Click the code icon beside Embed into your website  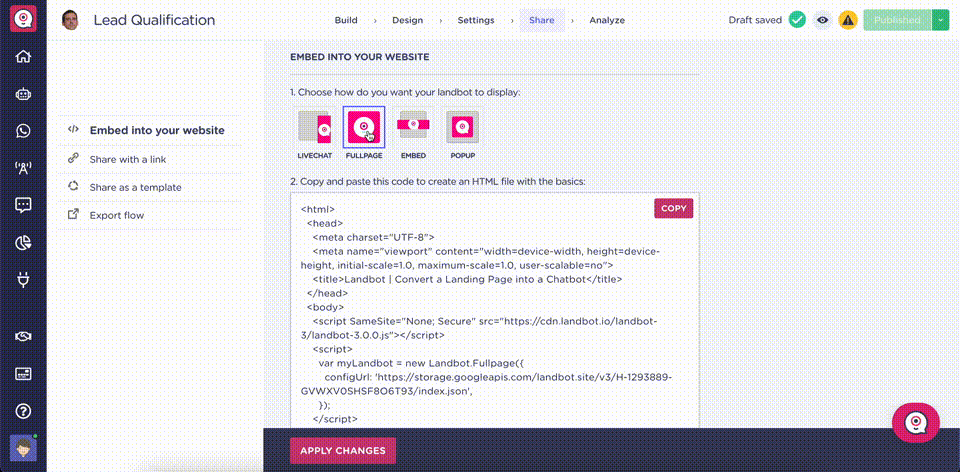73,130
